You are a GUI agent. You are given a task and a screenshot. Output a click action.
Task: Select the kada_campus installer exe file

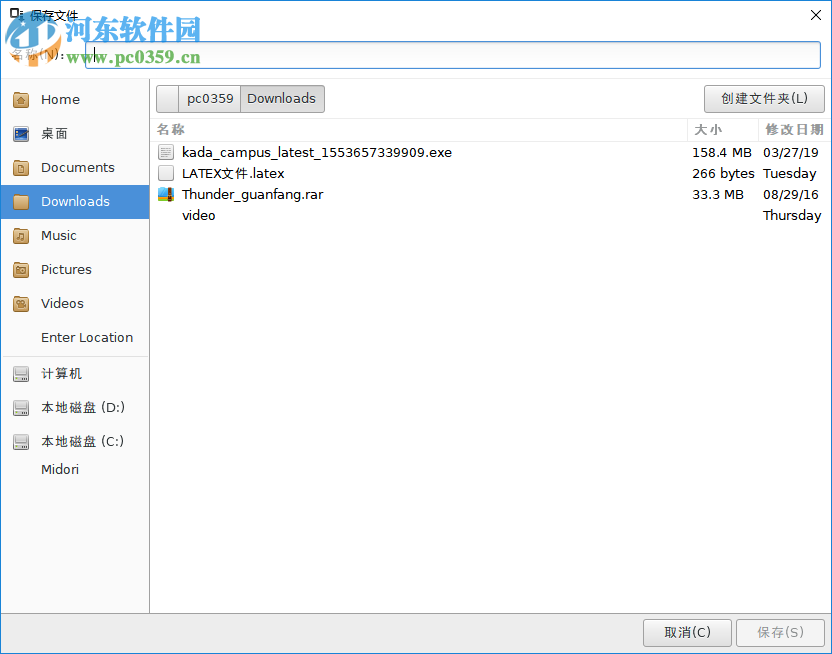(x=315, y=152)
